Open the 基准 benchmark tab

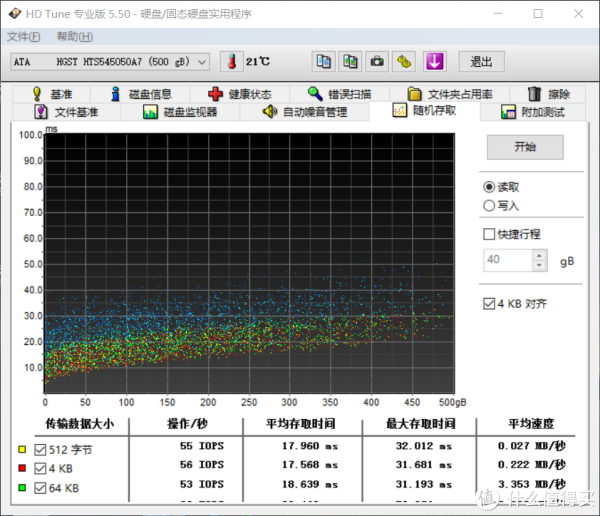point(52,94)
